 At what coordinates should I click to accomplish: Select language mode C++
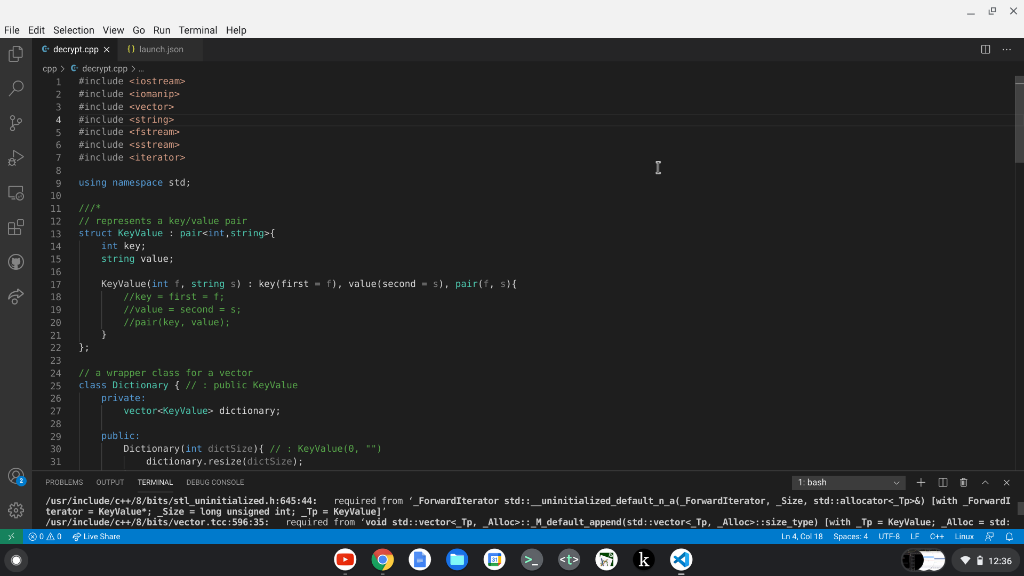(x=937, y=537)
